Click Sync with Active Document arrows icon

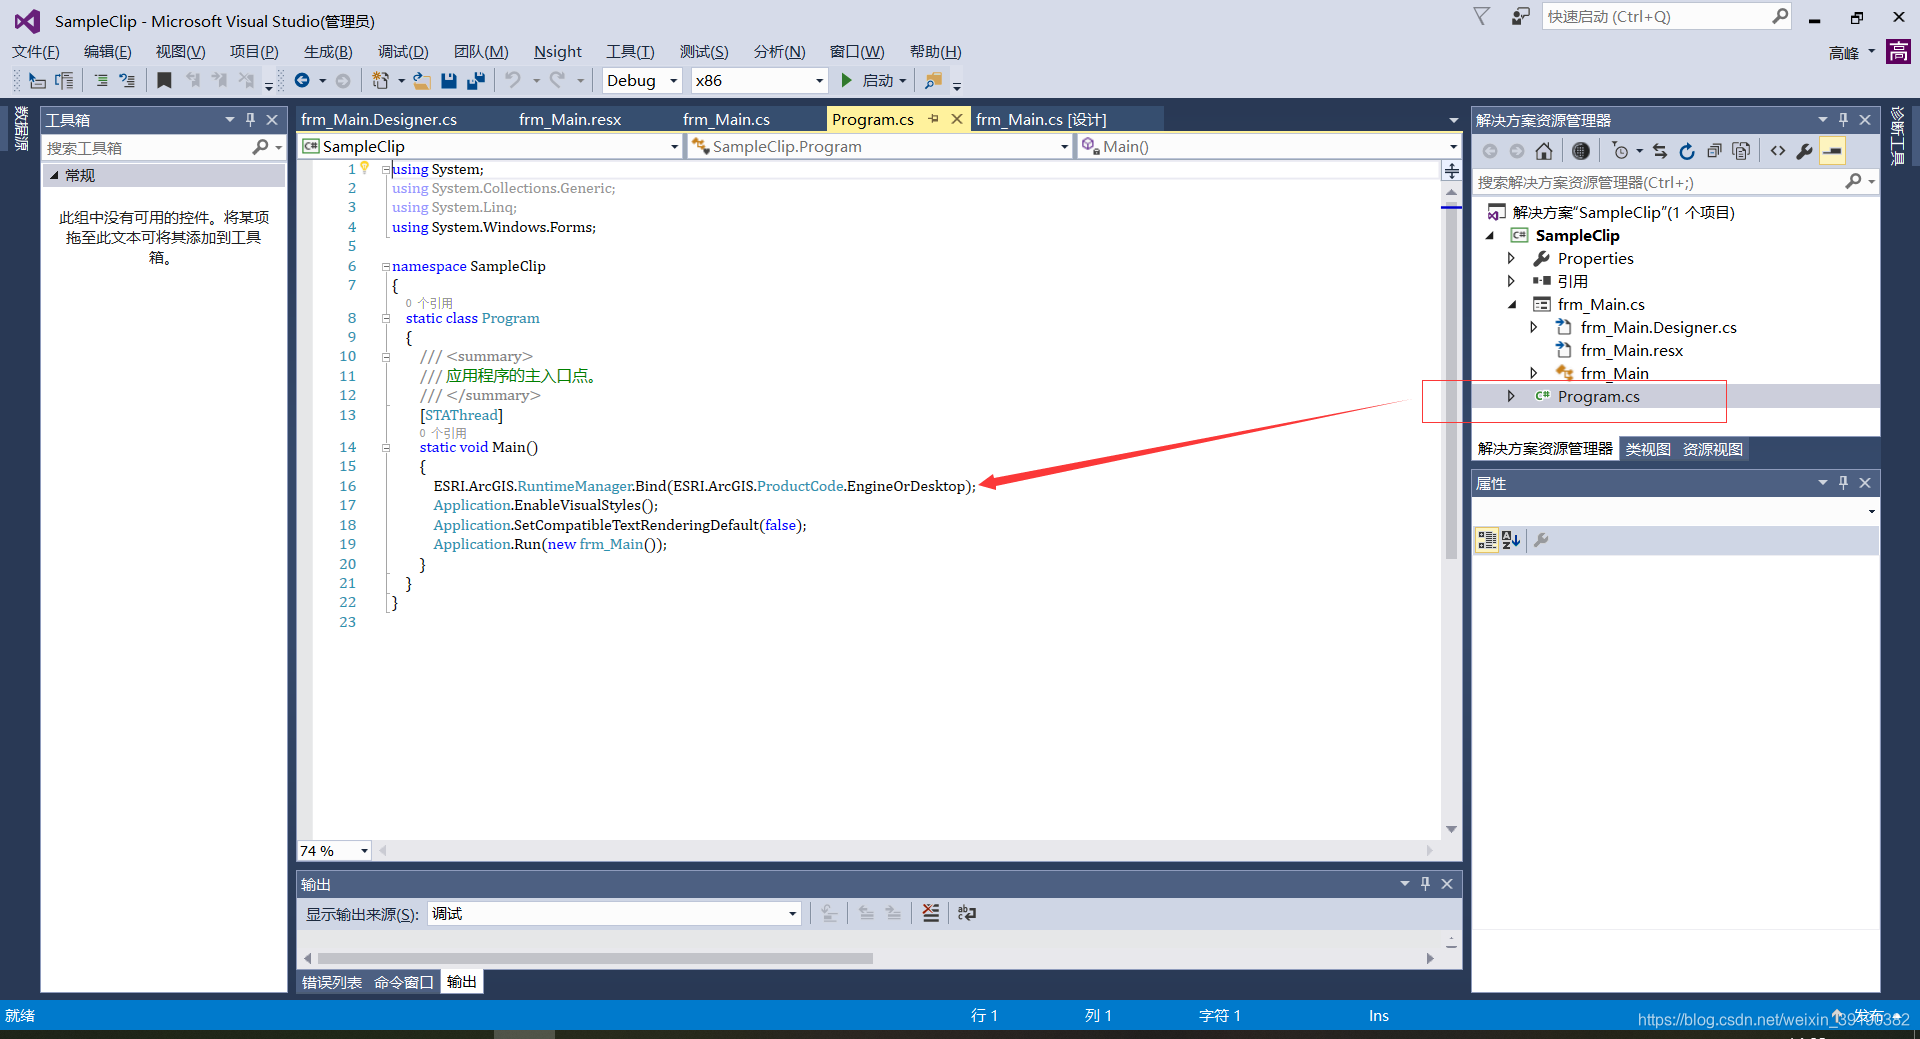pyautogui.click(x=1660, y=151)
